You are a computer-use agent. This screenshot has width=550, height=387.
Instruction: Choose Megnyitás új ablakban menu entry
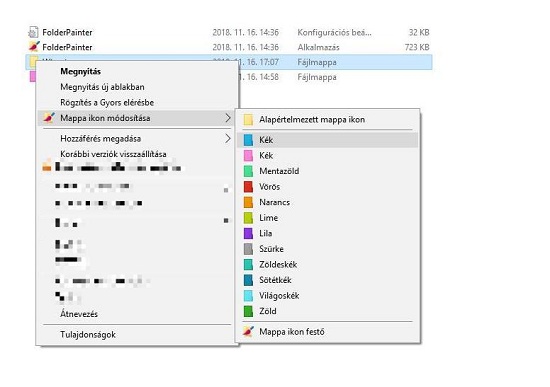(x=102, y=87)
